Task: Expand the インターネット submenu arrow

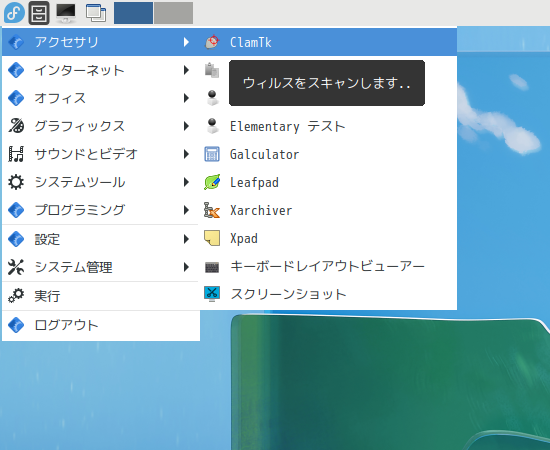Action: 186,70
